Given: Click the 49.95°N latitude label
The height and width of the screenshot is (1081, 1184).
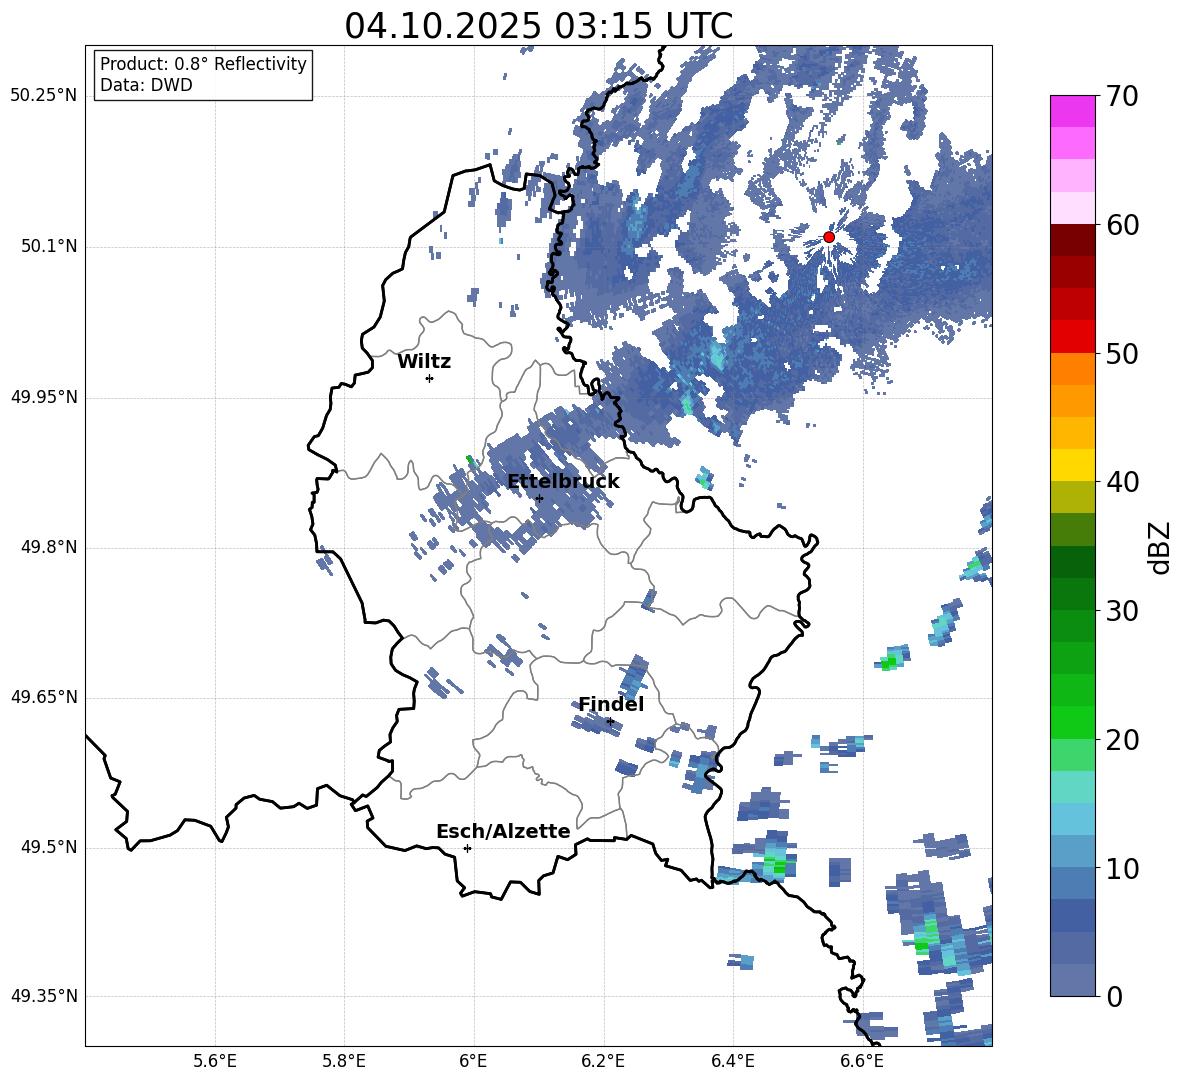Looking at the screenshot, I should click(44, 398).
